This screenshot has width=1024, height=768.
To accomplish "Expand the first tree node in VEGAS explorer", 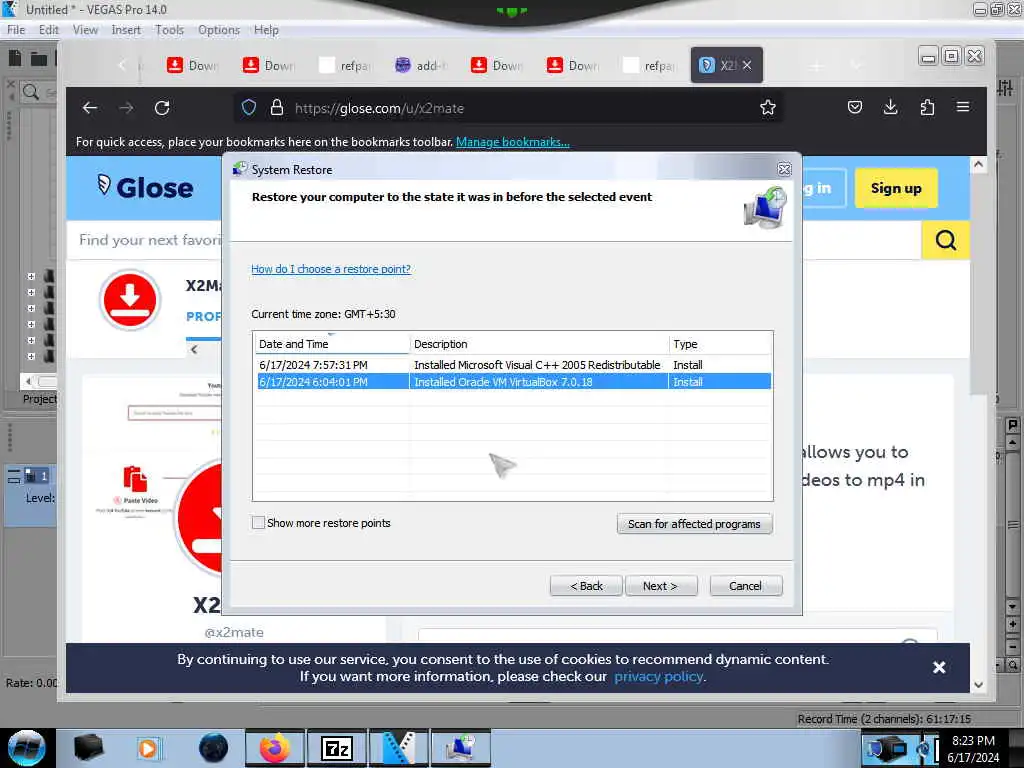I will [x=31, y=276].
